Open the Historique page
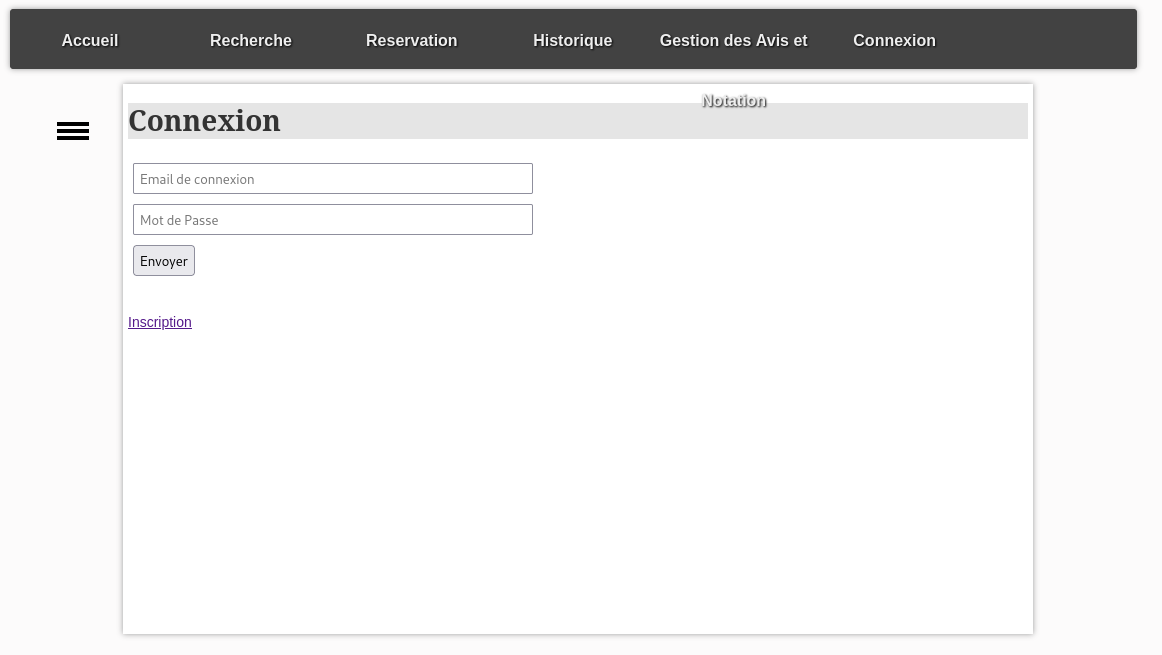Screen dimensions: 1162x655 [573, 40]
